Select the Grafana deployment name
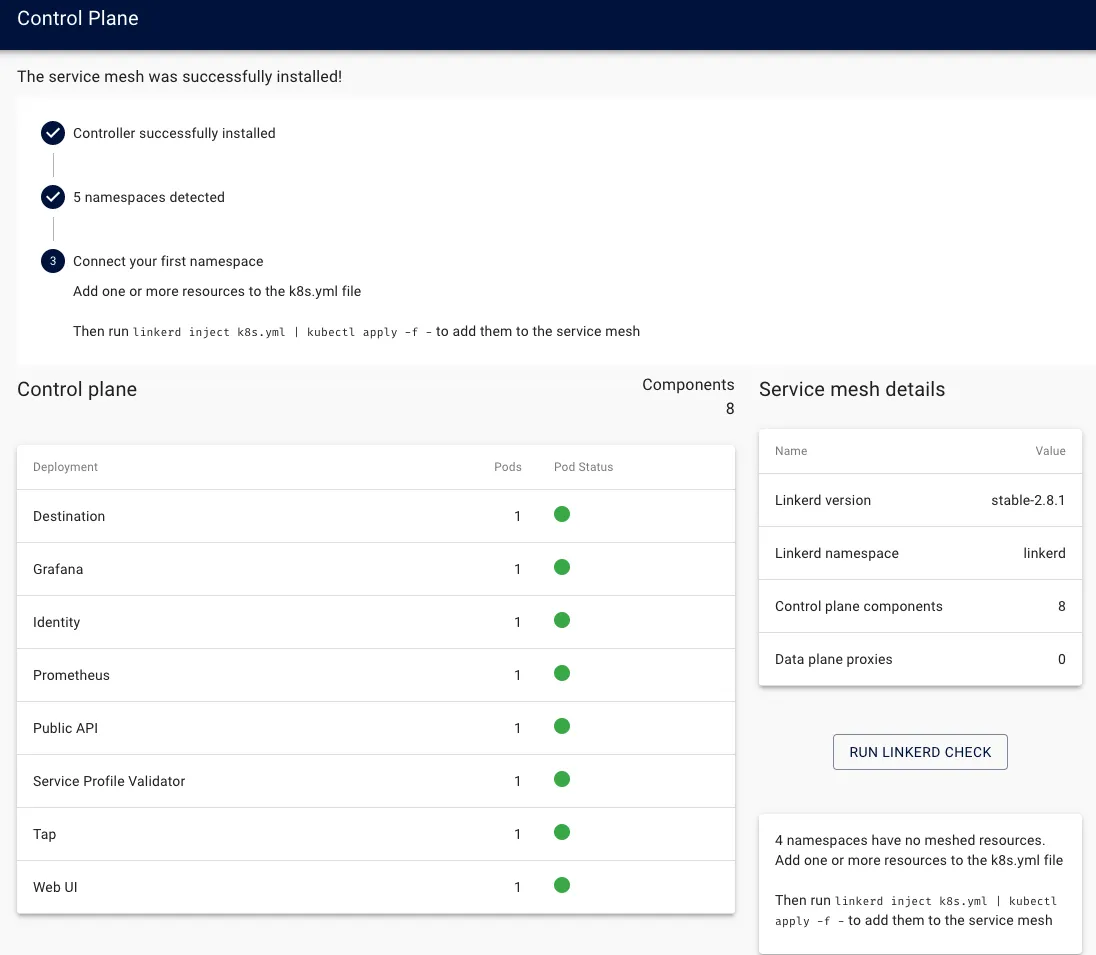 click(x=58, y=569)
